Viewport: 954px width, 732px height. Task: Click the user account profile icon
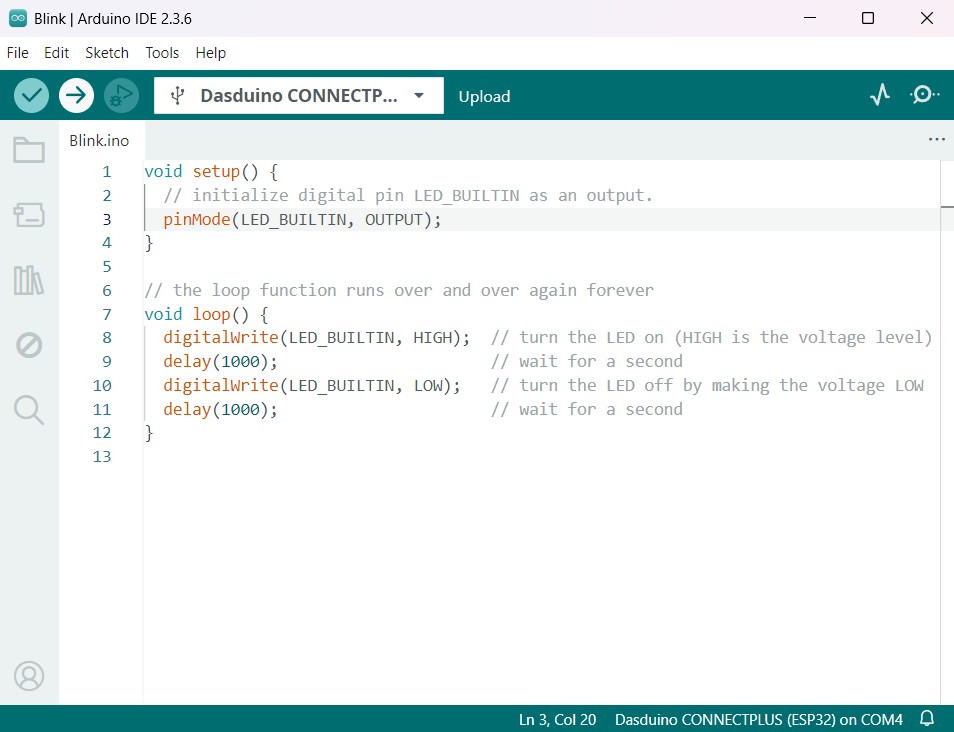click(x=29, y=676)
